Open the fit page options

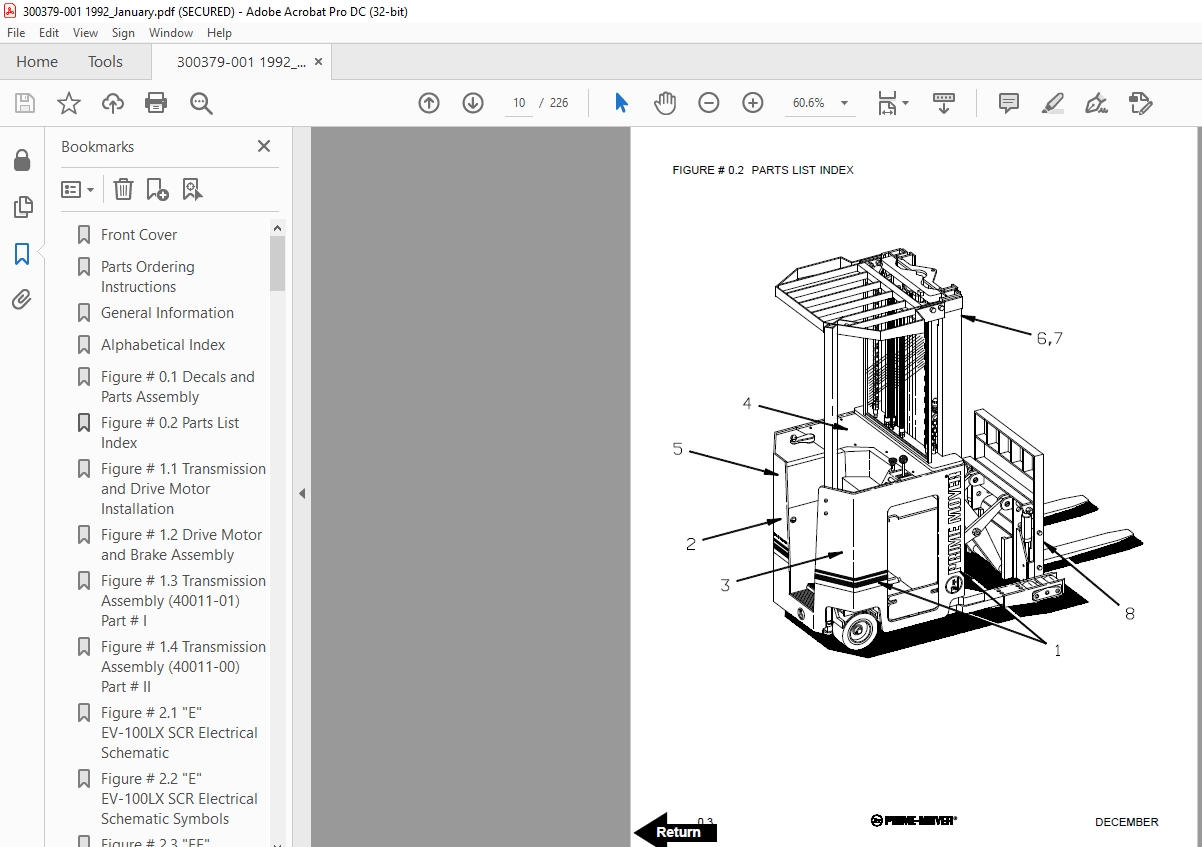[x=892, y=103]
